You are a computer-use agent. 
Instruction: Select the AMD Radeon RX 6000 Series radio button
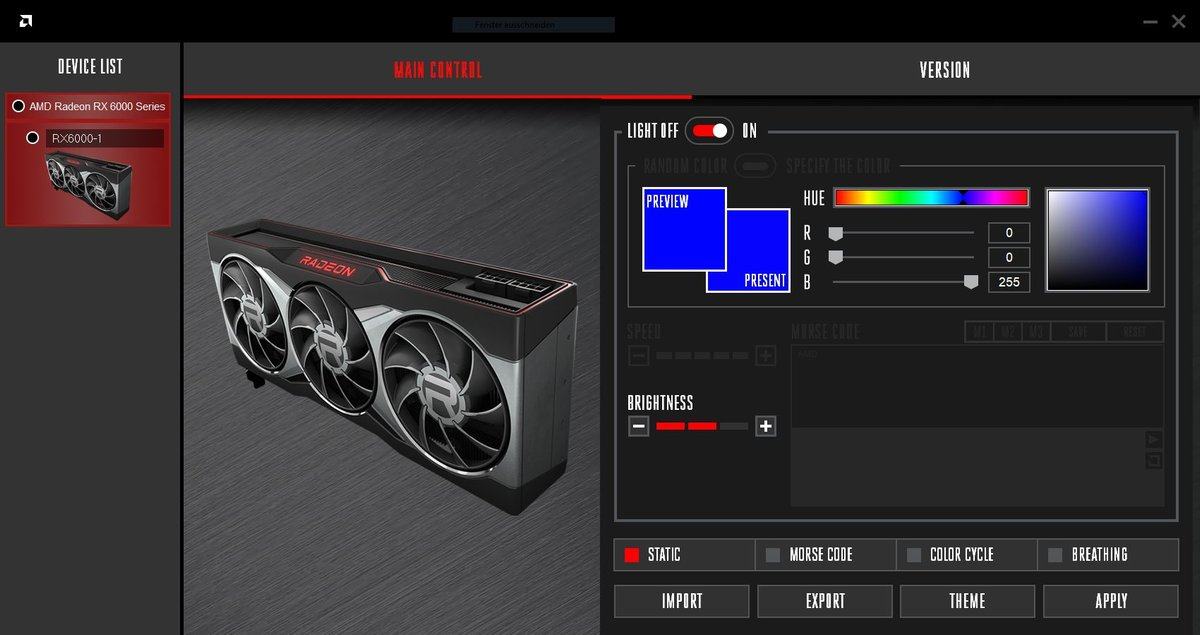click(x=18, y=106)
